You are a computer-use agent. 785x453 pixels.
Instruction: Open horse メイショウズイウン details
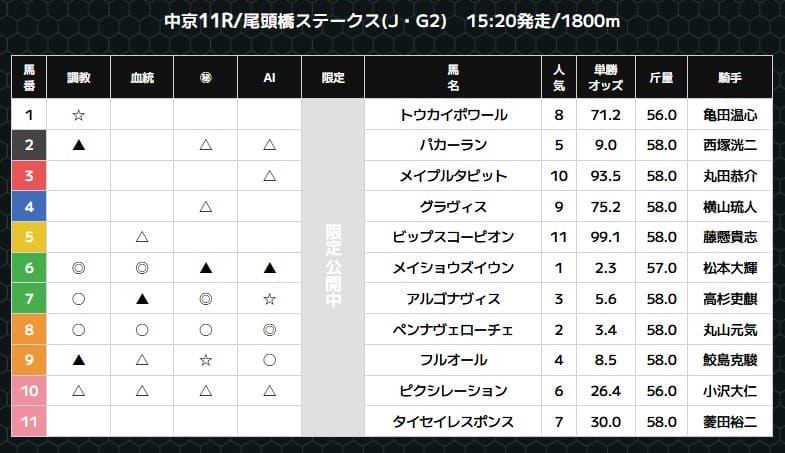click(x=453, y=268)
